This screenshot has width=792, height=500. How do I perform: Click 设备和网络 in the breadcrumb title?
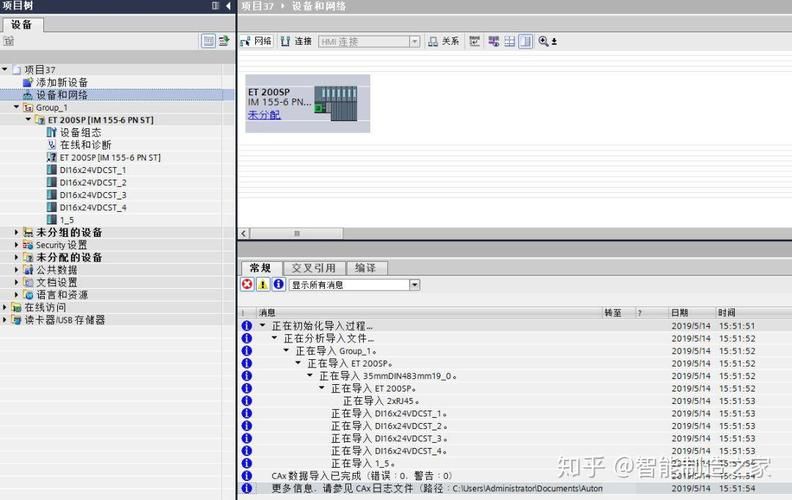[x=319, y=6]
